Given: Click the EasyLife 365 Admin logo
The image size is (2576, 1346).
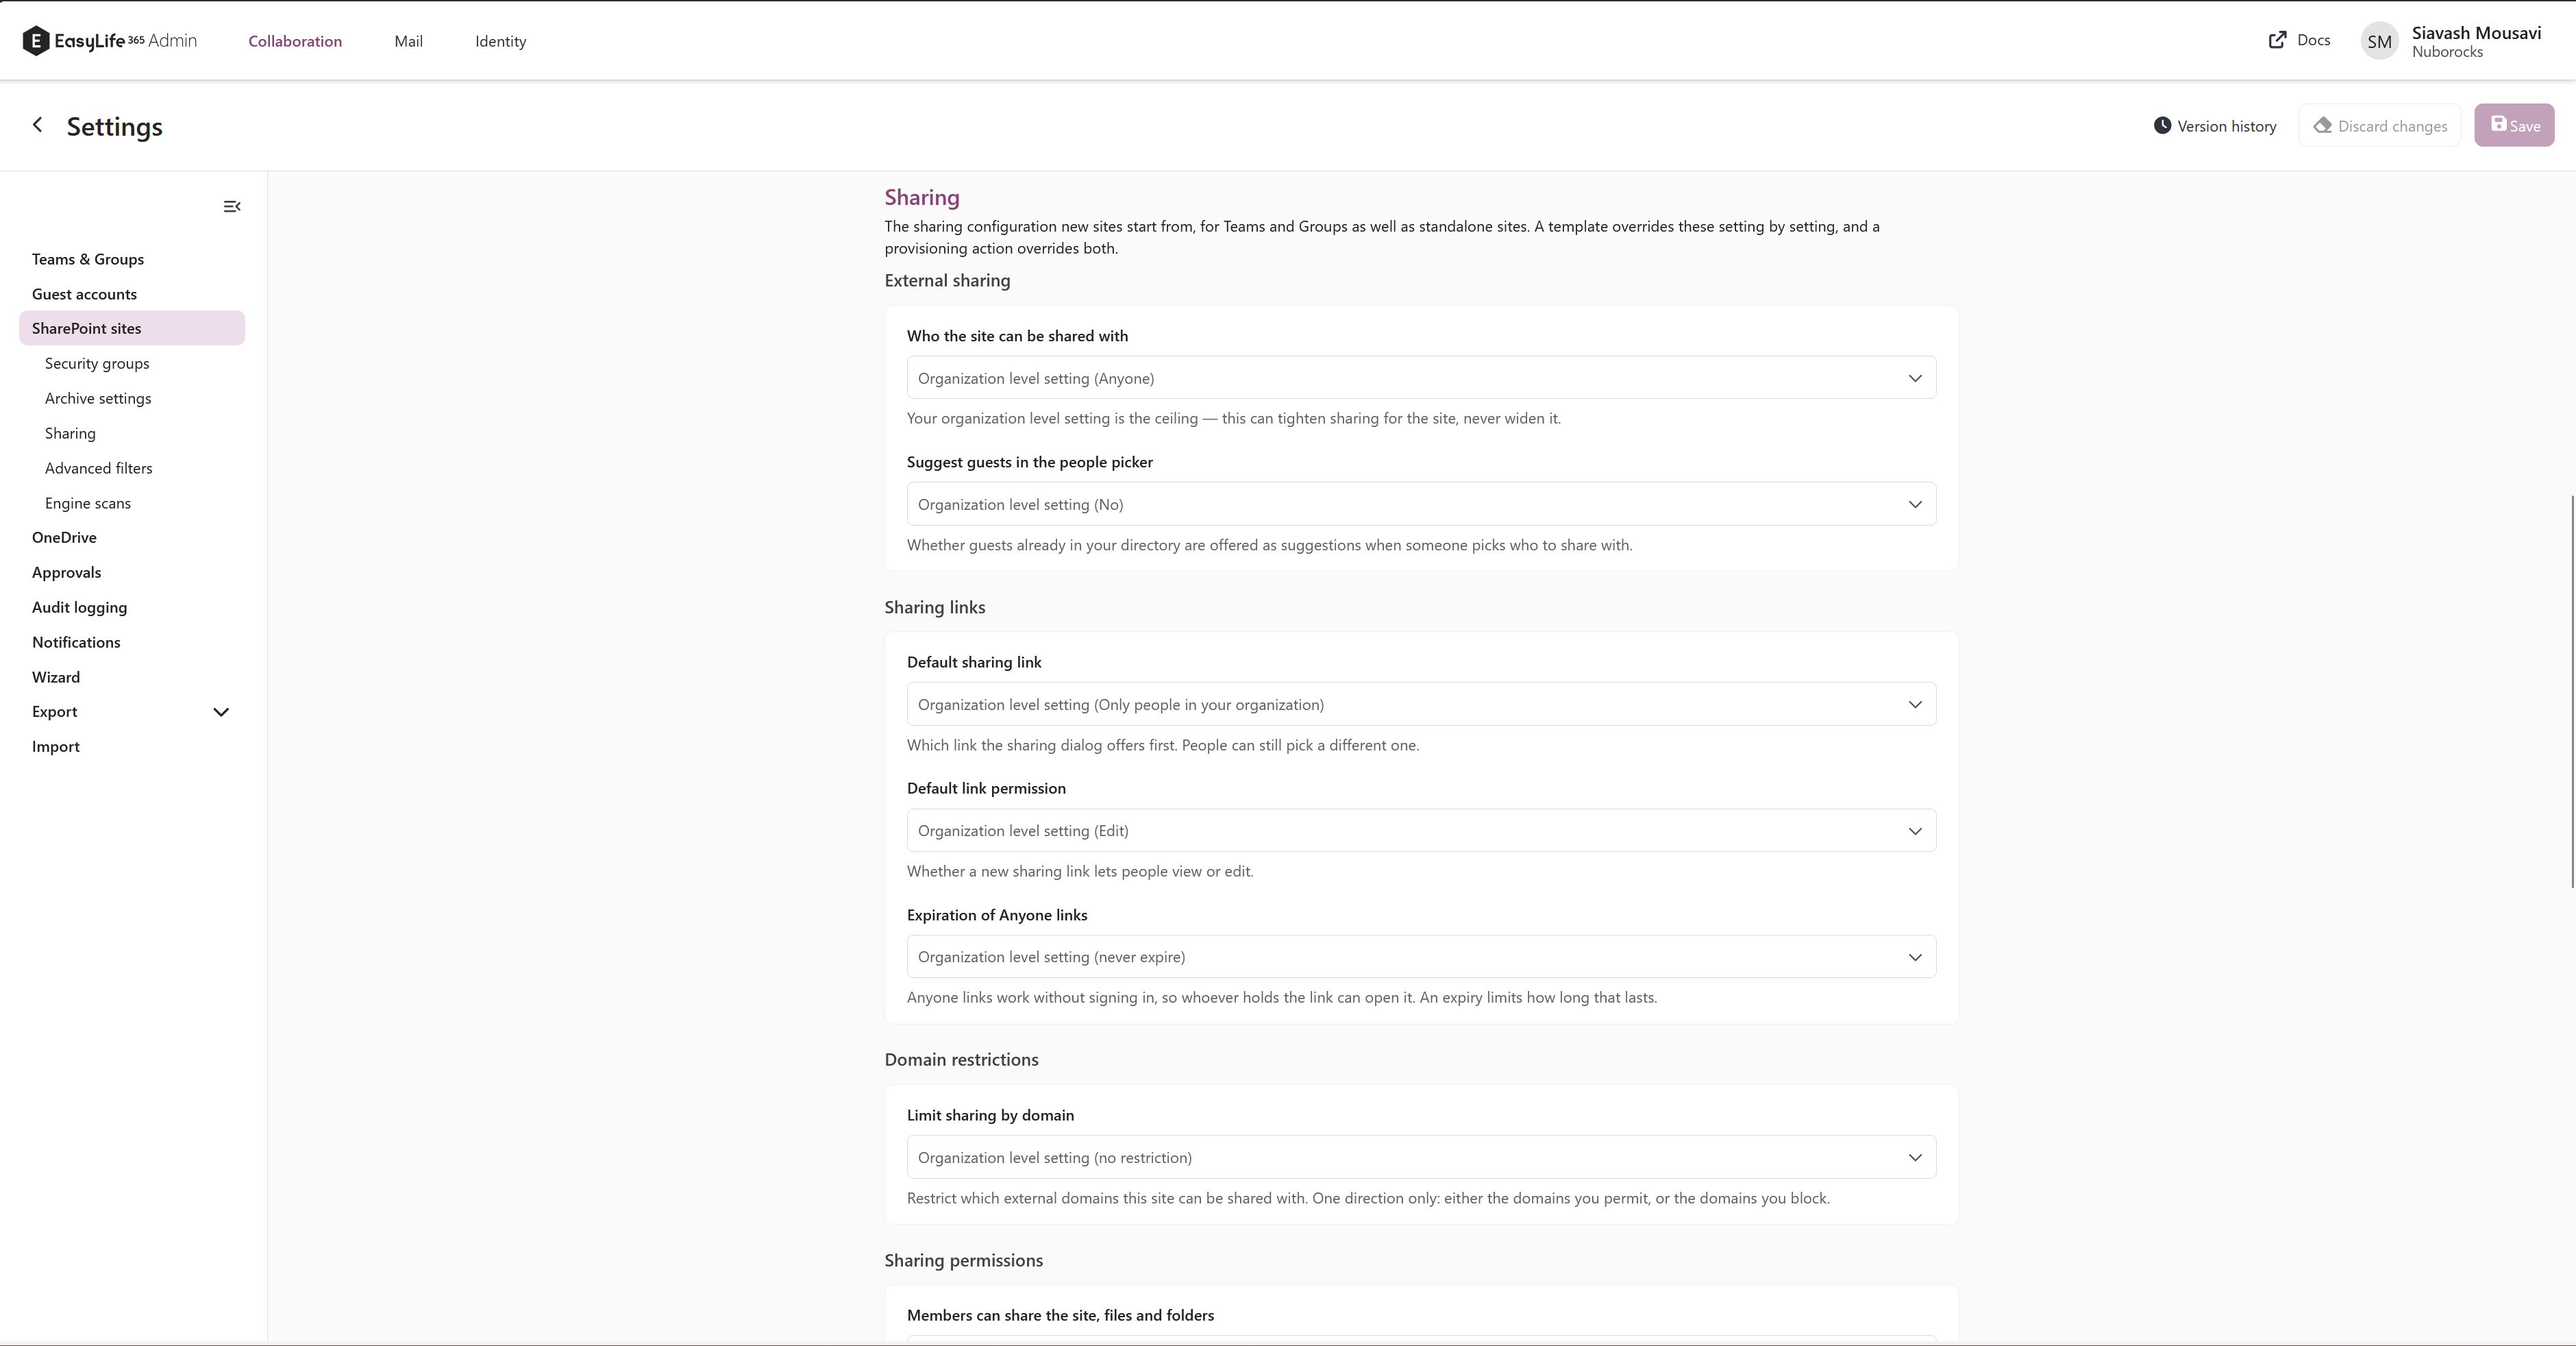Looking at the screenshot, I should click(110, 41).
